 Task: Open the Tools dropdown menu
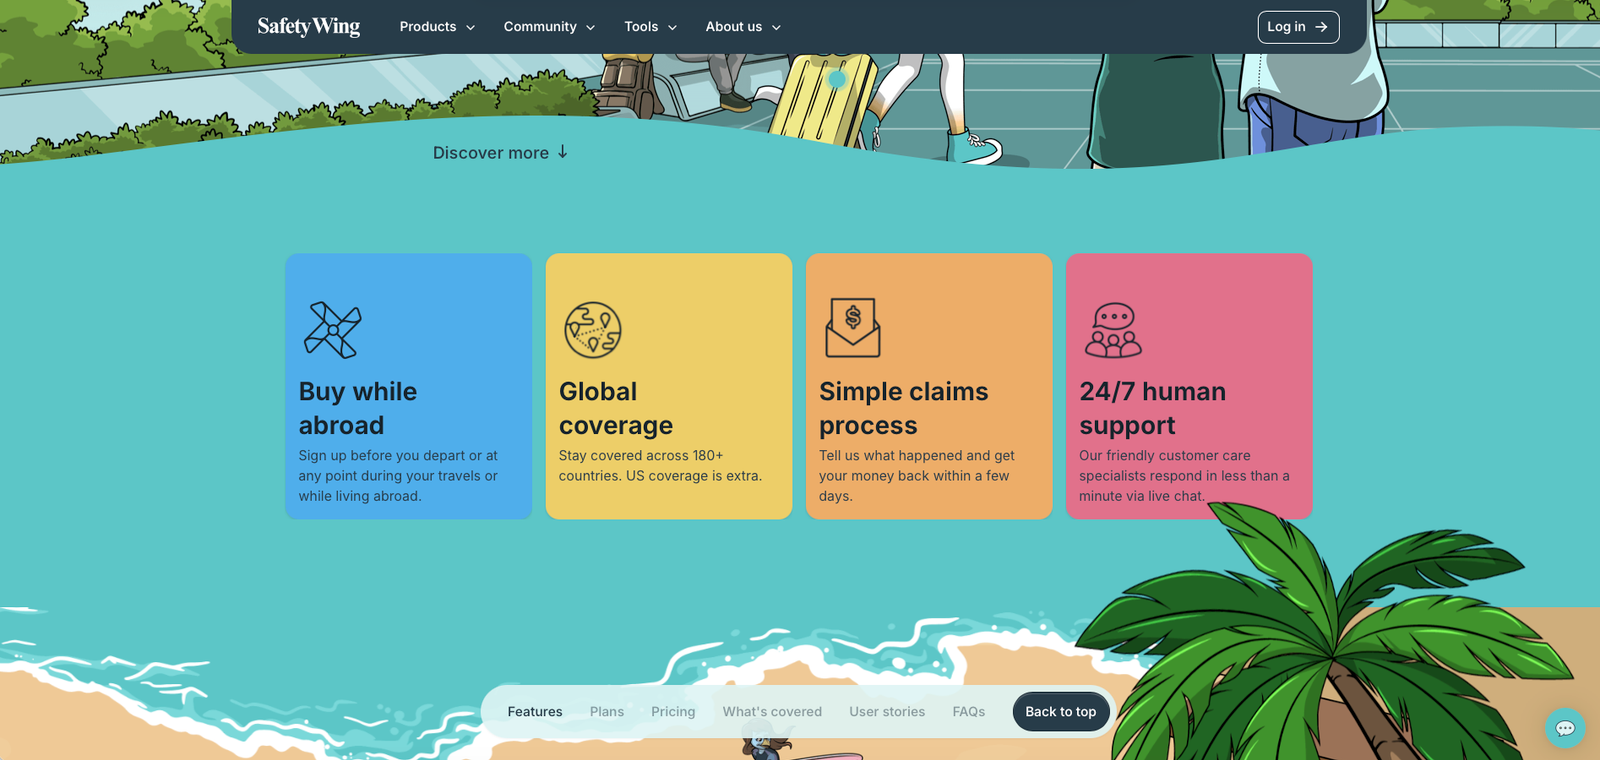650,27
